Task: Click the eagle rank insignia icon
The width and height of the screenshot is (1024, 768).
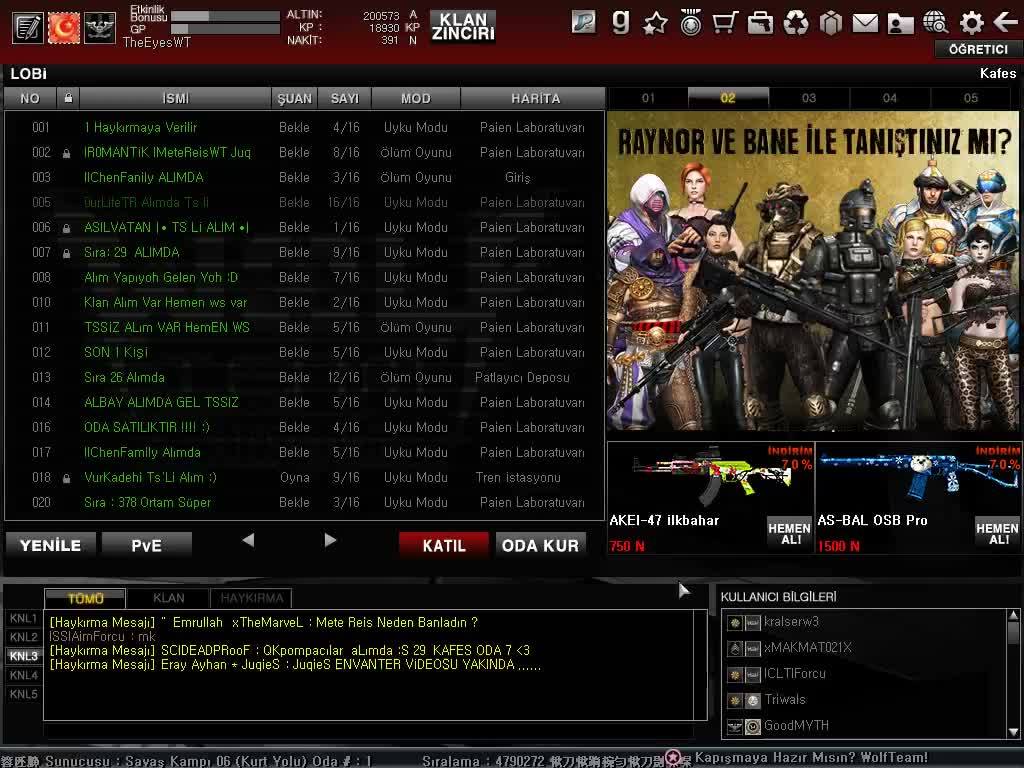Action: tap(100, 28)
